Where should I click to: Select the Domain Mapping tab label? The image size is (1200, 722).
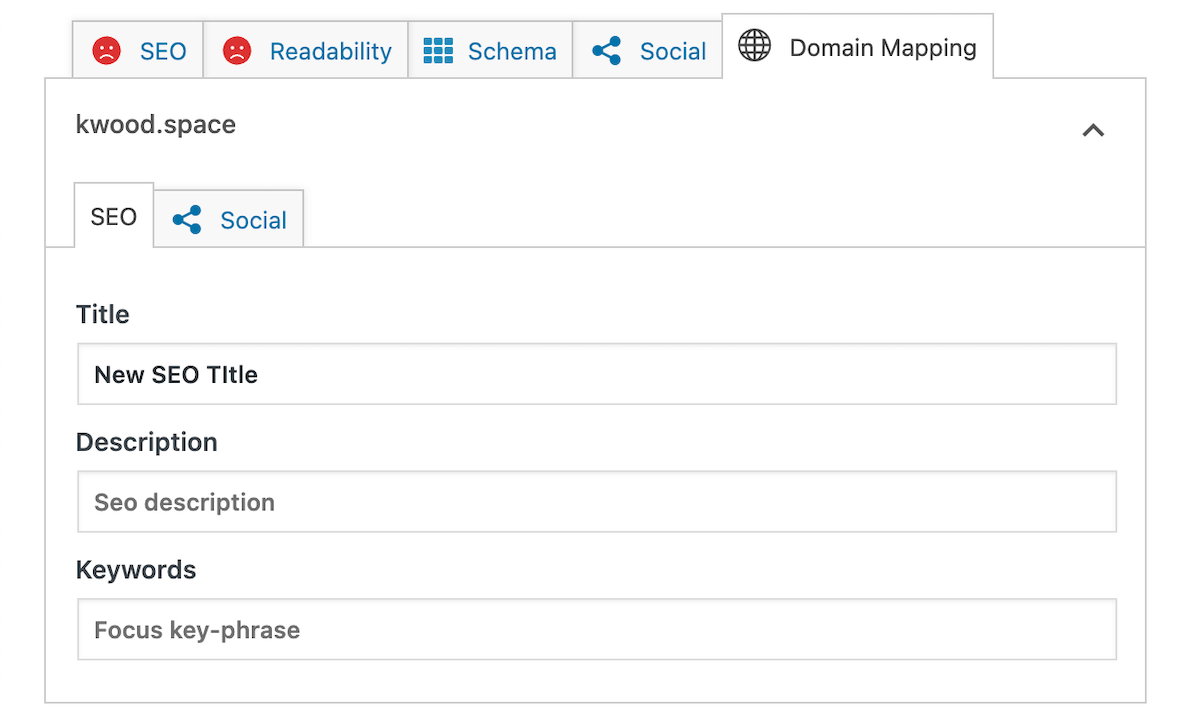pyautogui.click(x=882, y=47)
